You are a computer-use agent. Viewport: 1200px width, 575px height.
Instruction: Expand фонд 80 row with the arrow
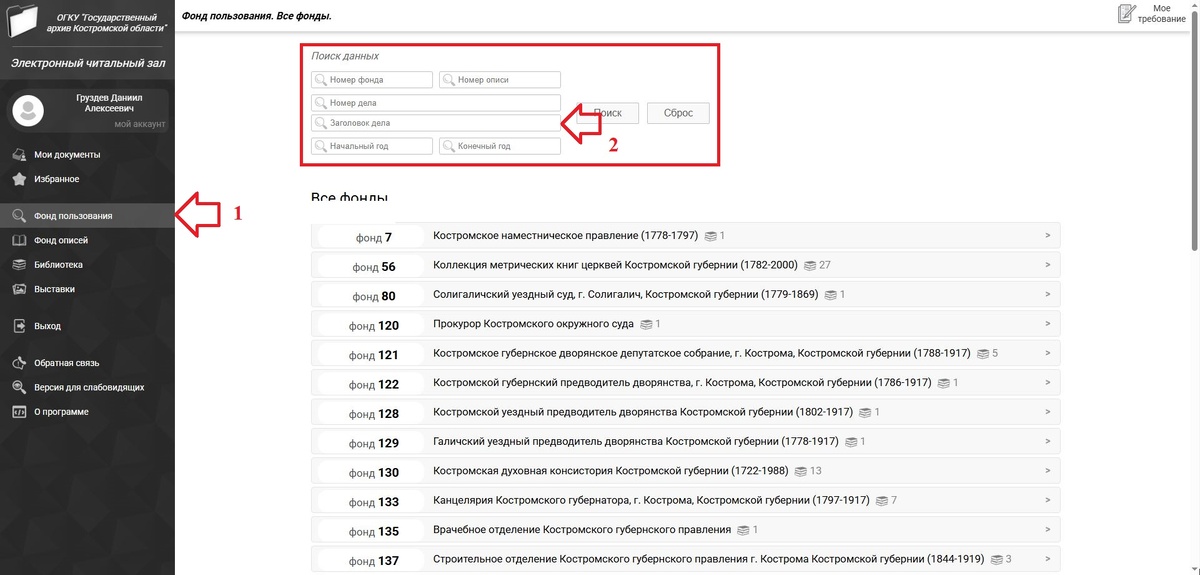(1047, 295)
